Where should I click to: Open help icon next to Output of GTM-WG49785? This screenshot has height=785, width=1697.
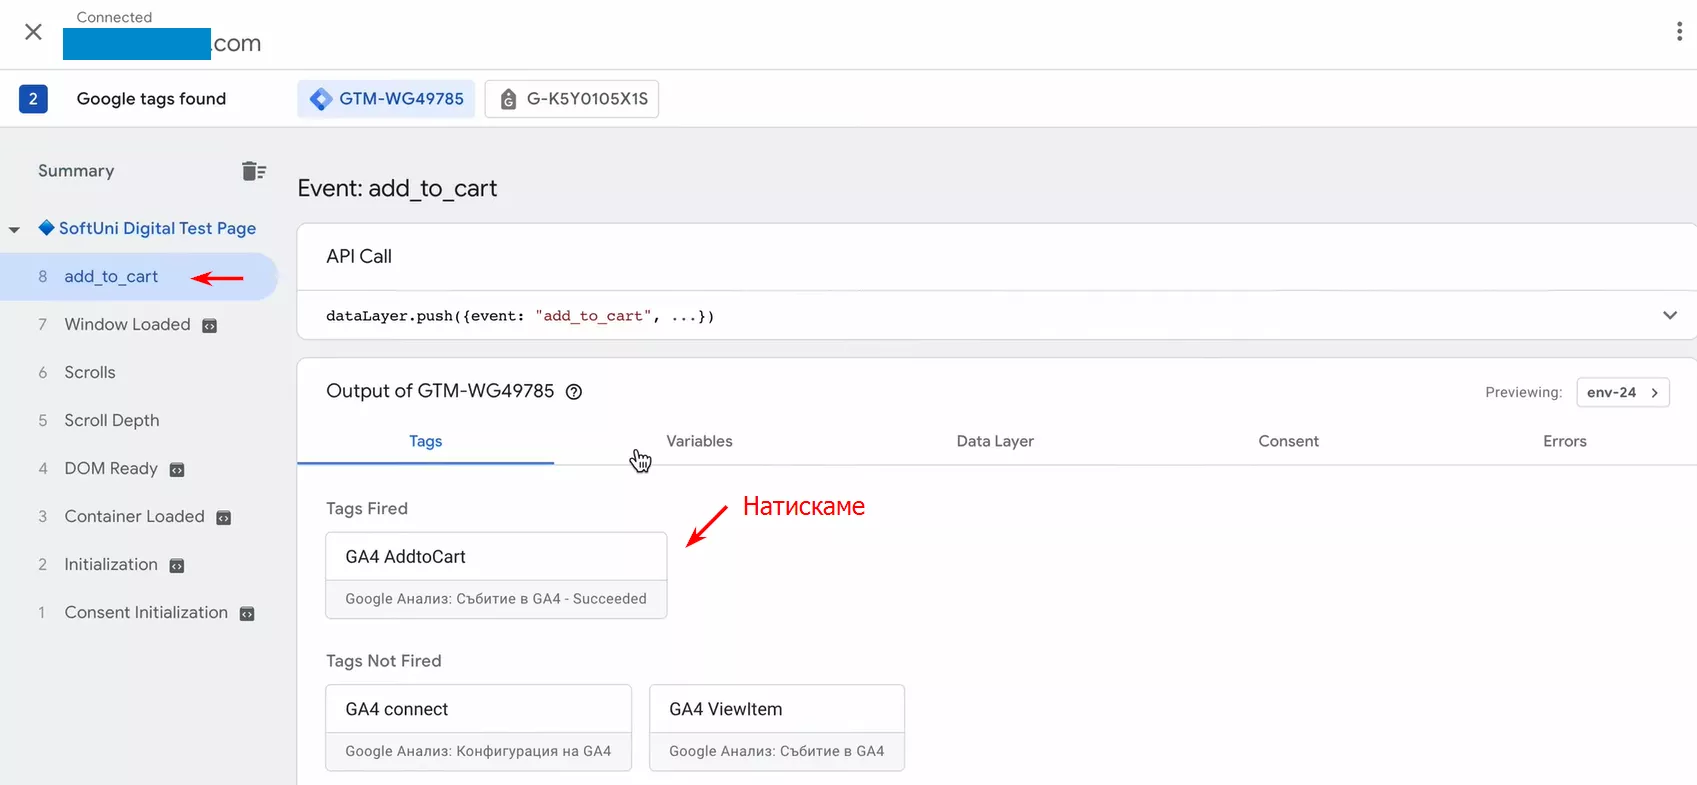click(x=574, y=392)
